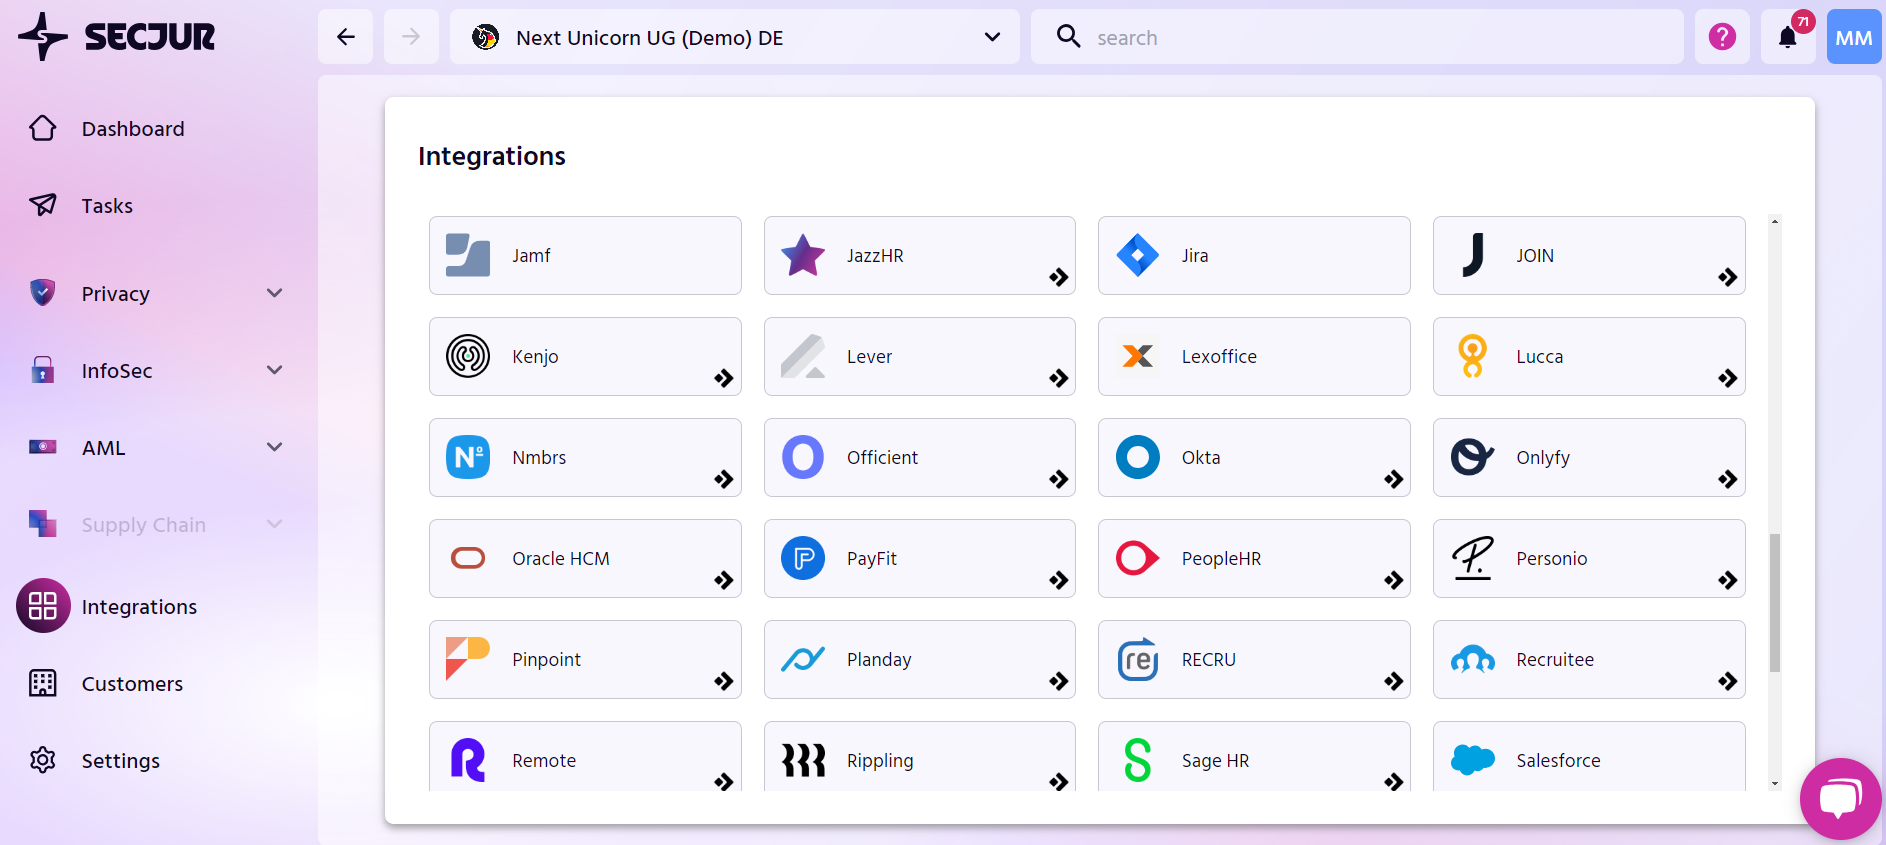The height and width of the screenshot is (845, 1886).
Task: Select the Officient purple ring logo
Action: coord(803,457)
